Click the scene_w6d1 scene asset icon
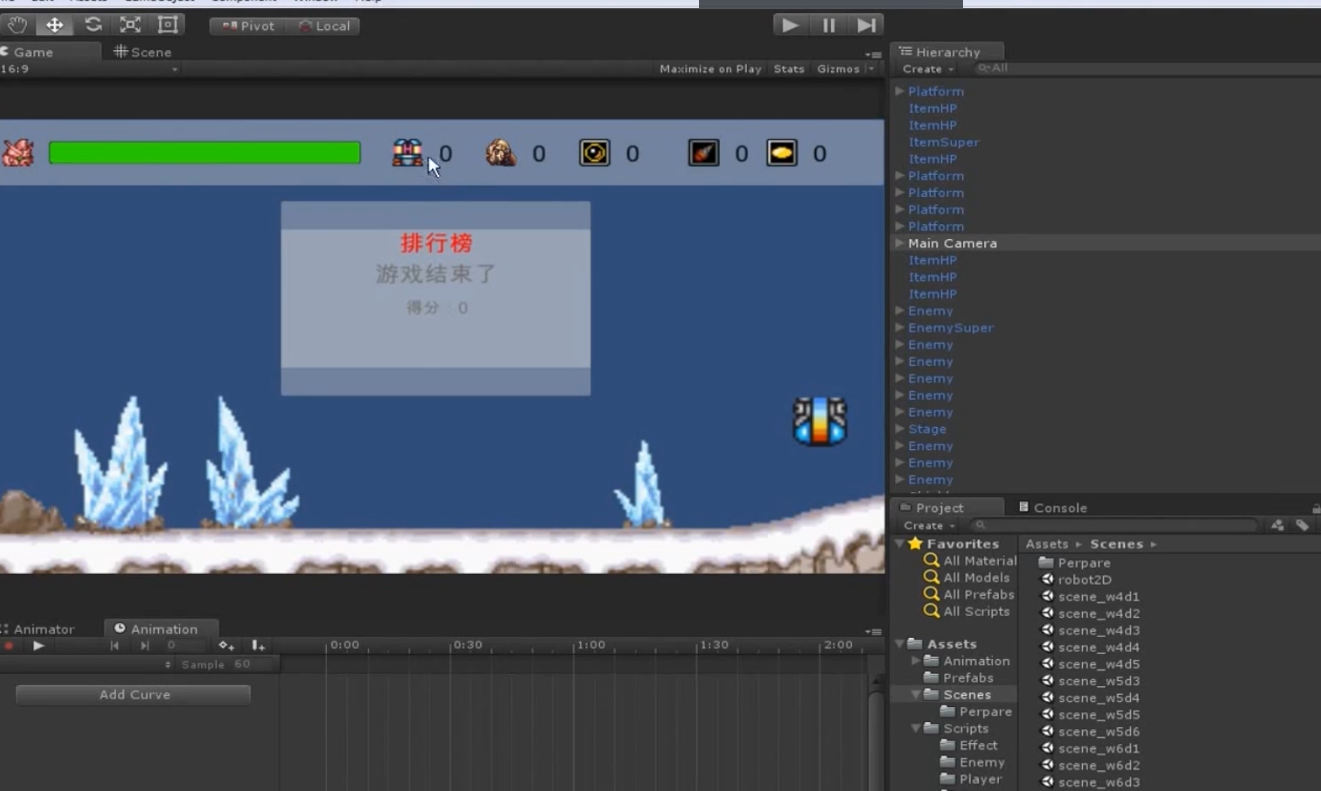 (1048, 748)
